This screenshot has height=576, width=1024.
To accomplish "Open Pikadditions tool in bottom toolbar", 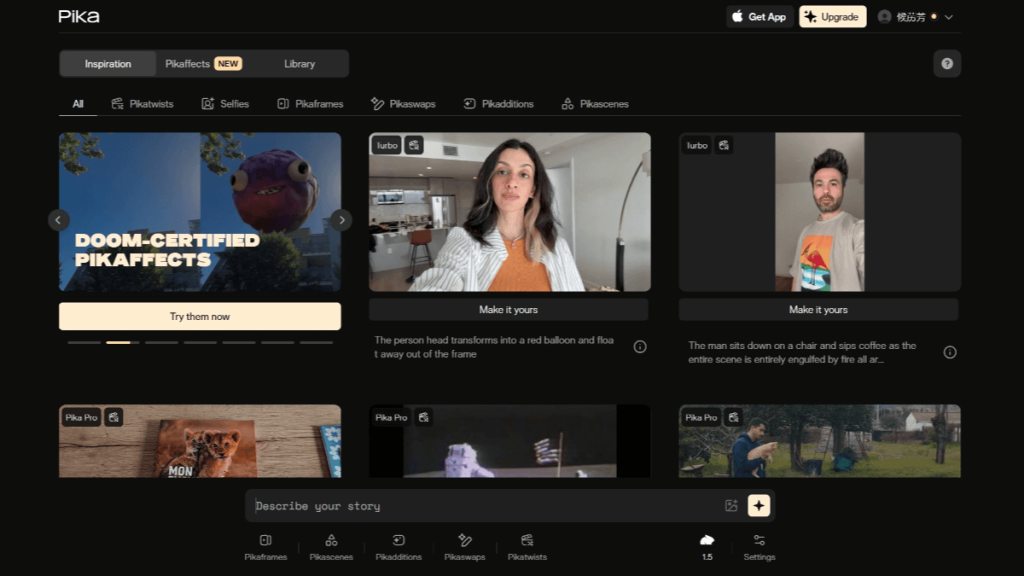I will 398,541.
